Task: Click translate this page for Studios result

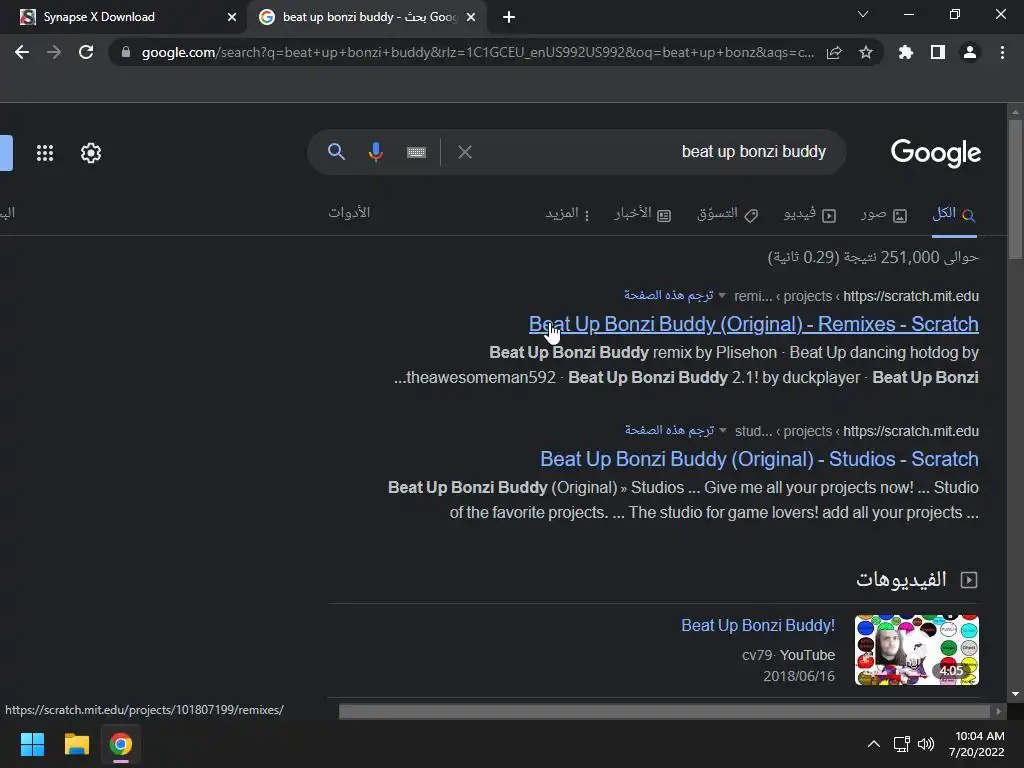Action: 669,430
